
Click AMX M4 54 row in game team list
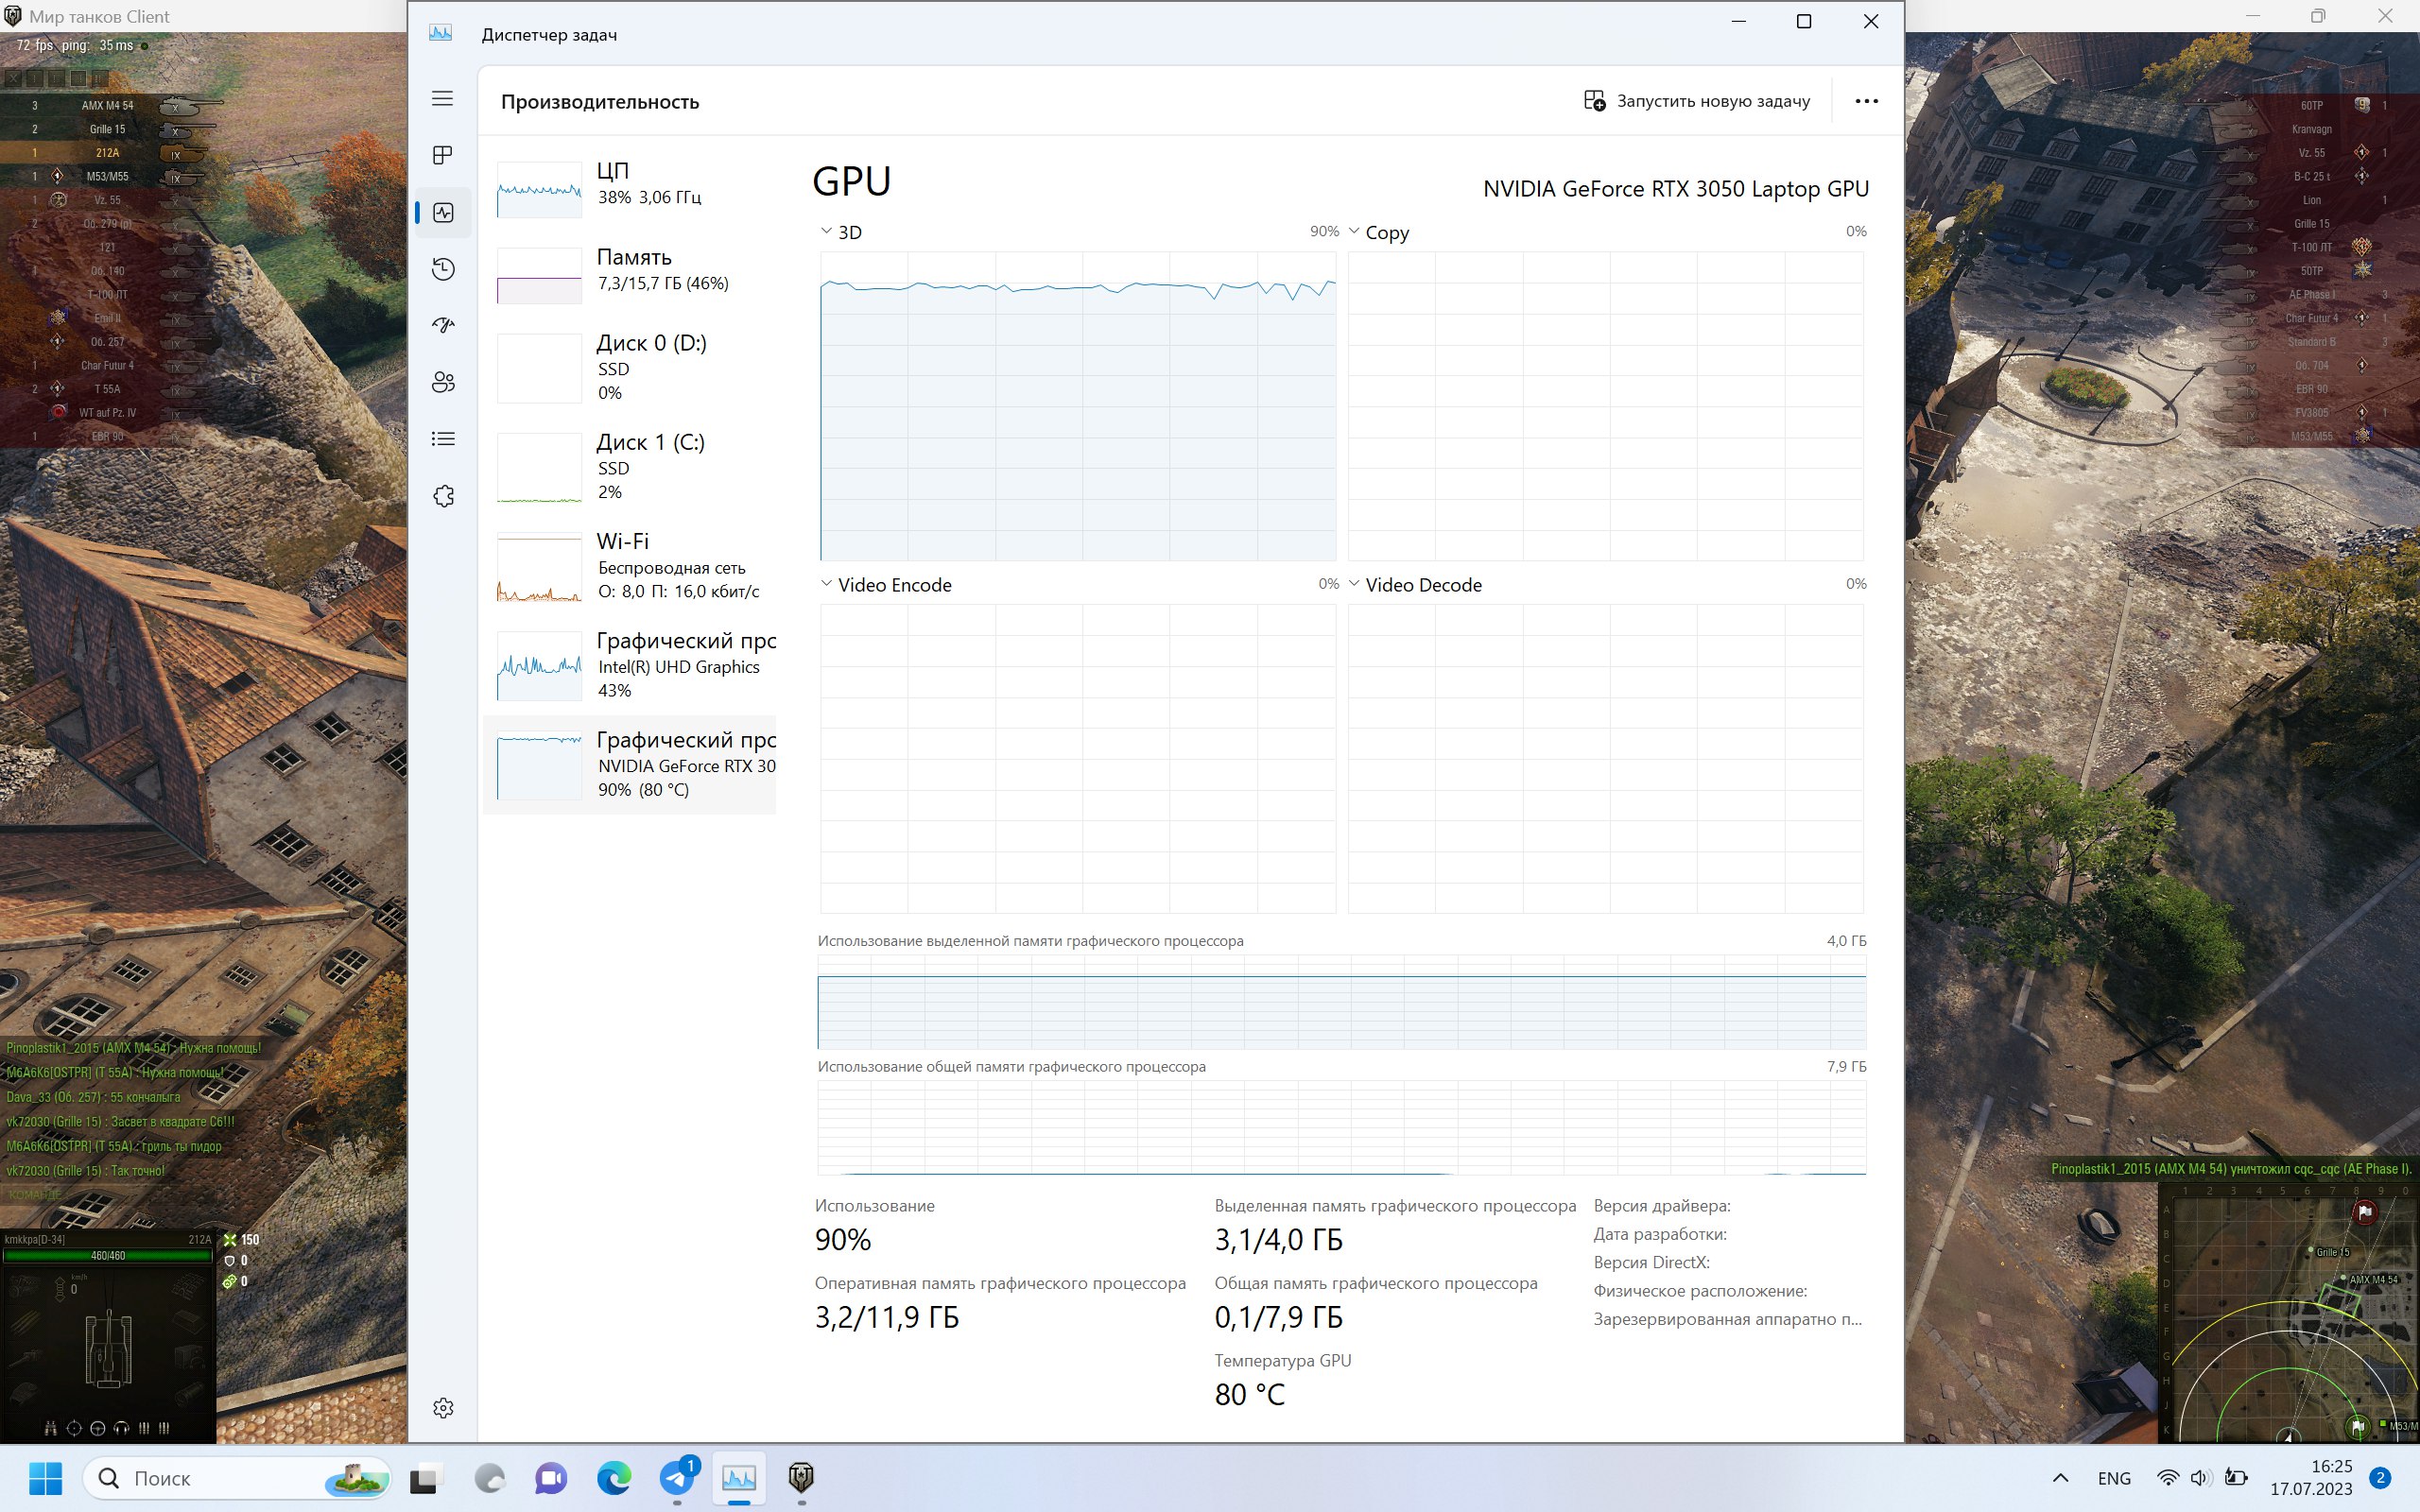(110, 105)
